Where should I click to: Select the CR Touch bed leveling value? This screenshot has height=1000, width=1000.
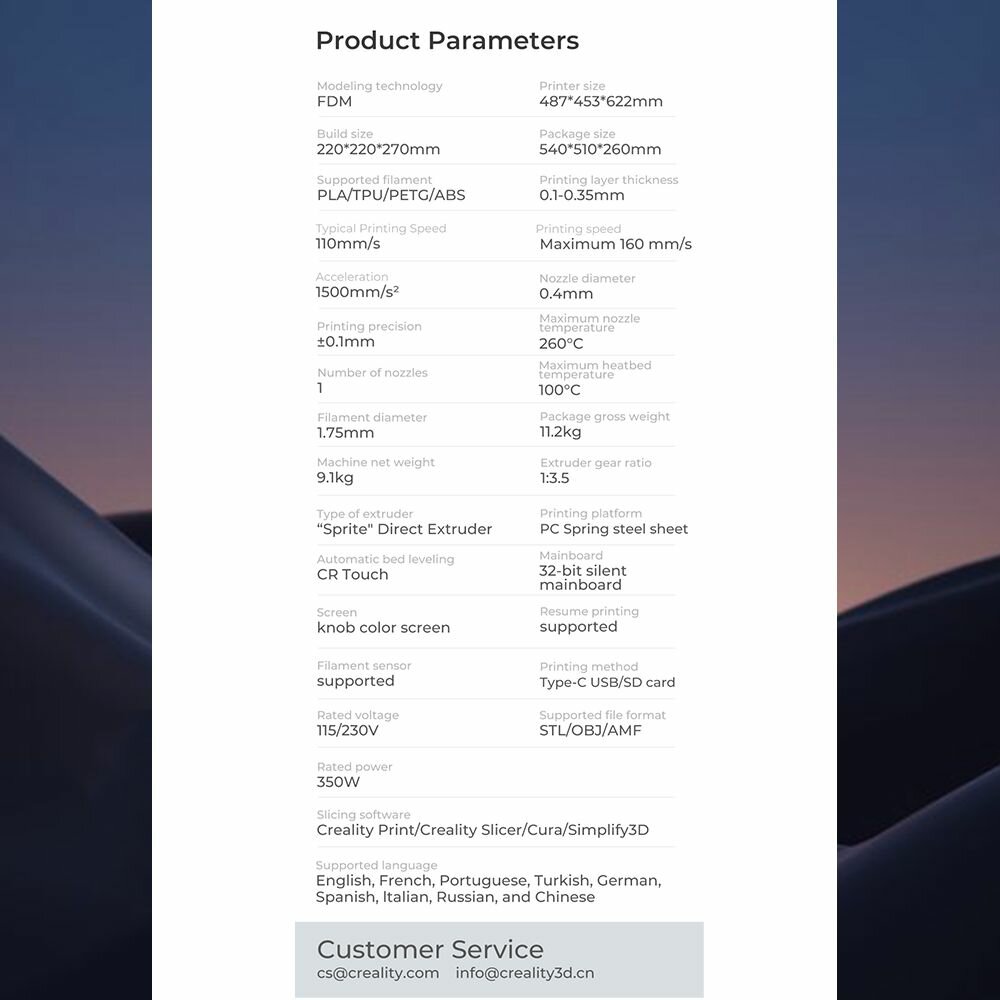(352, 575)
